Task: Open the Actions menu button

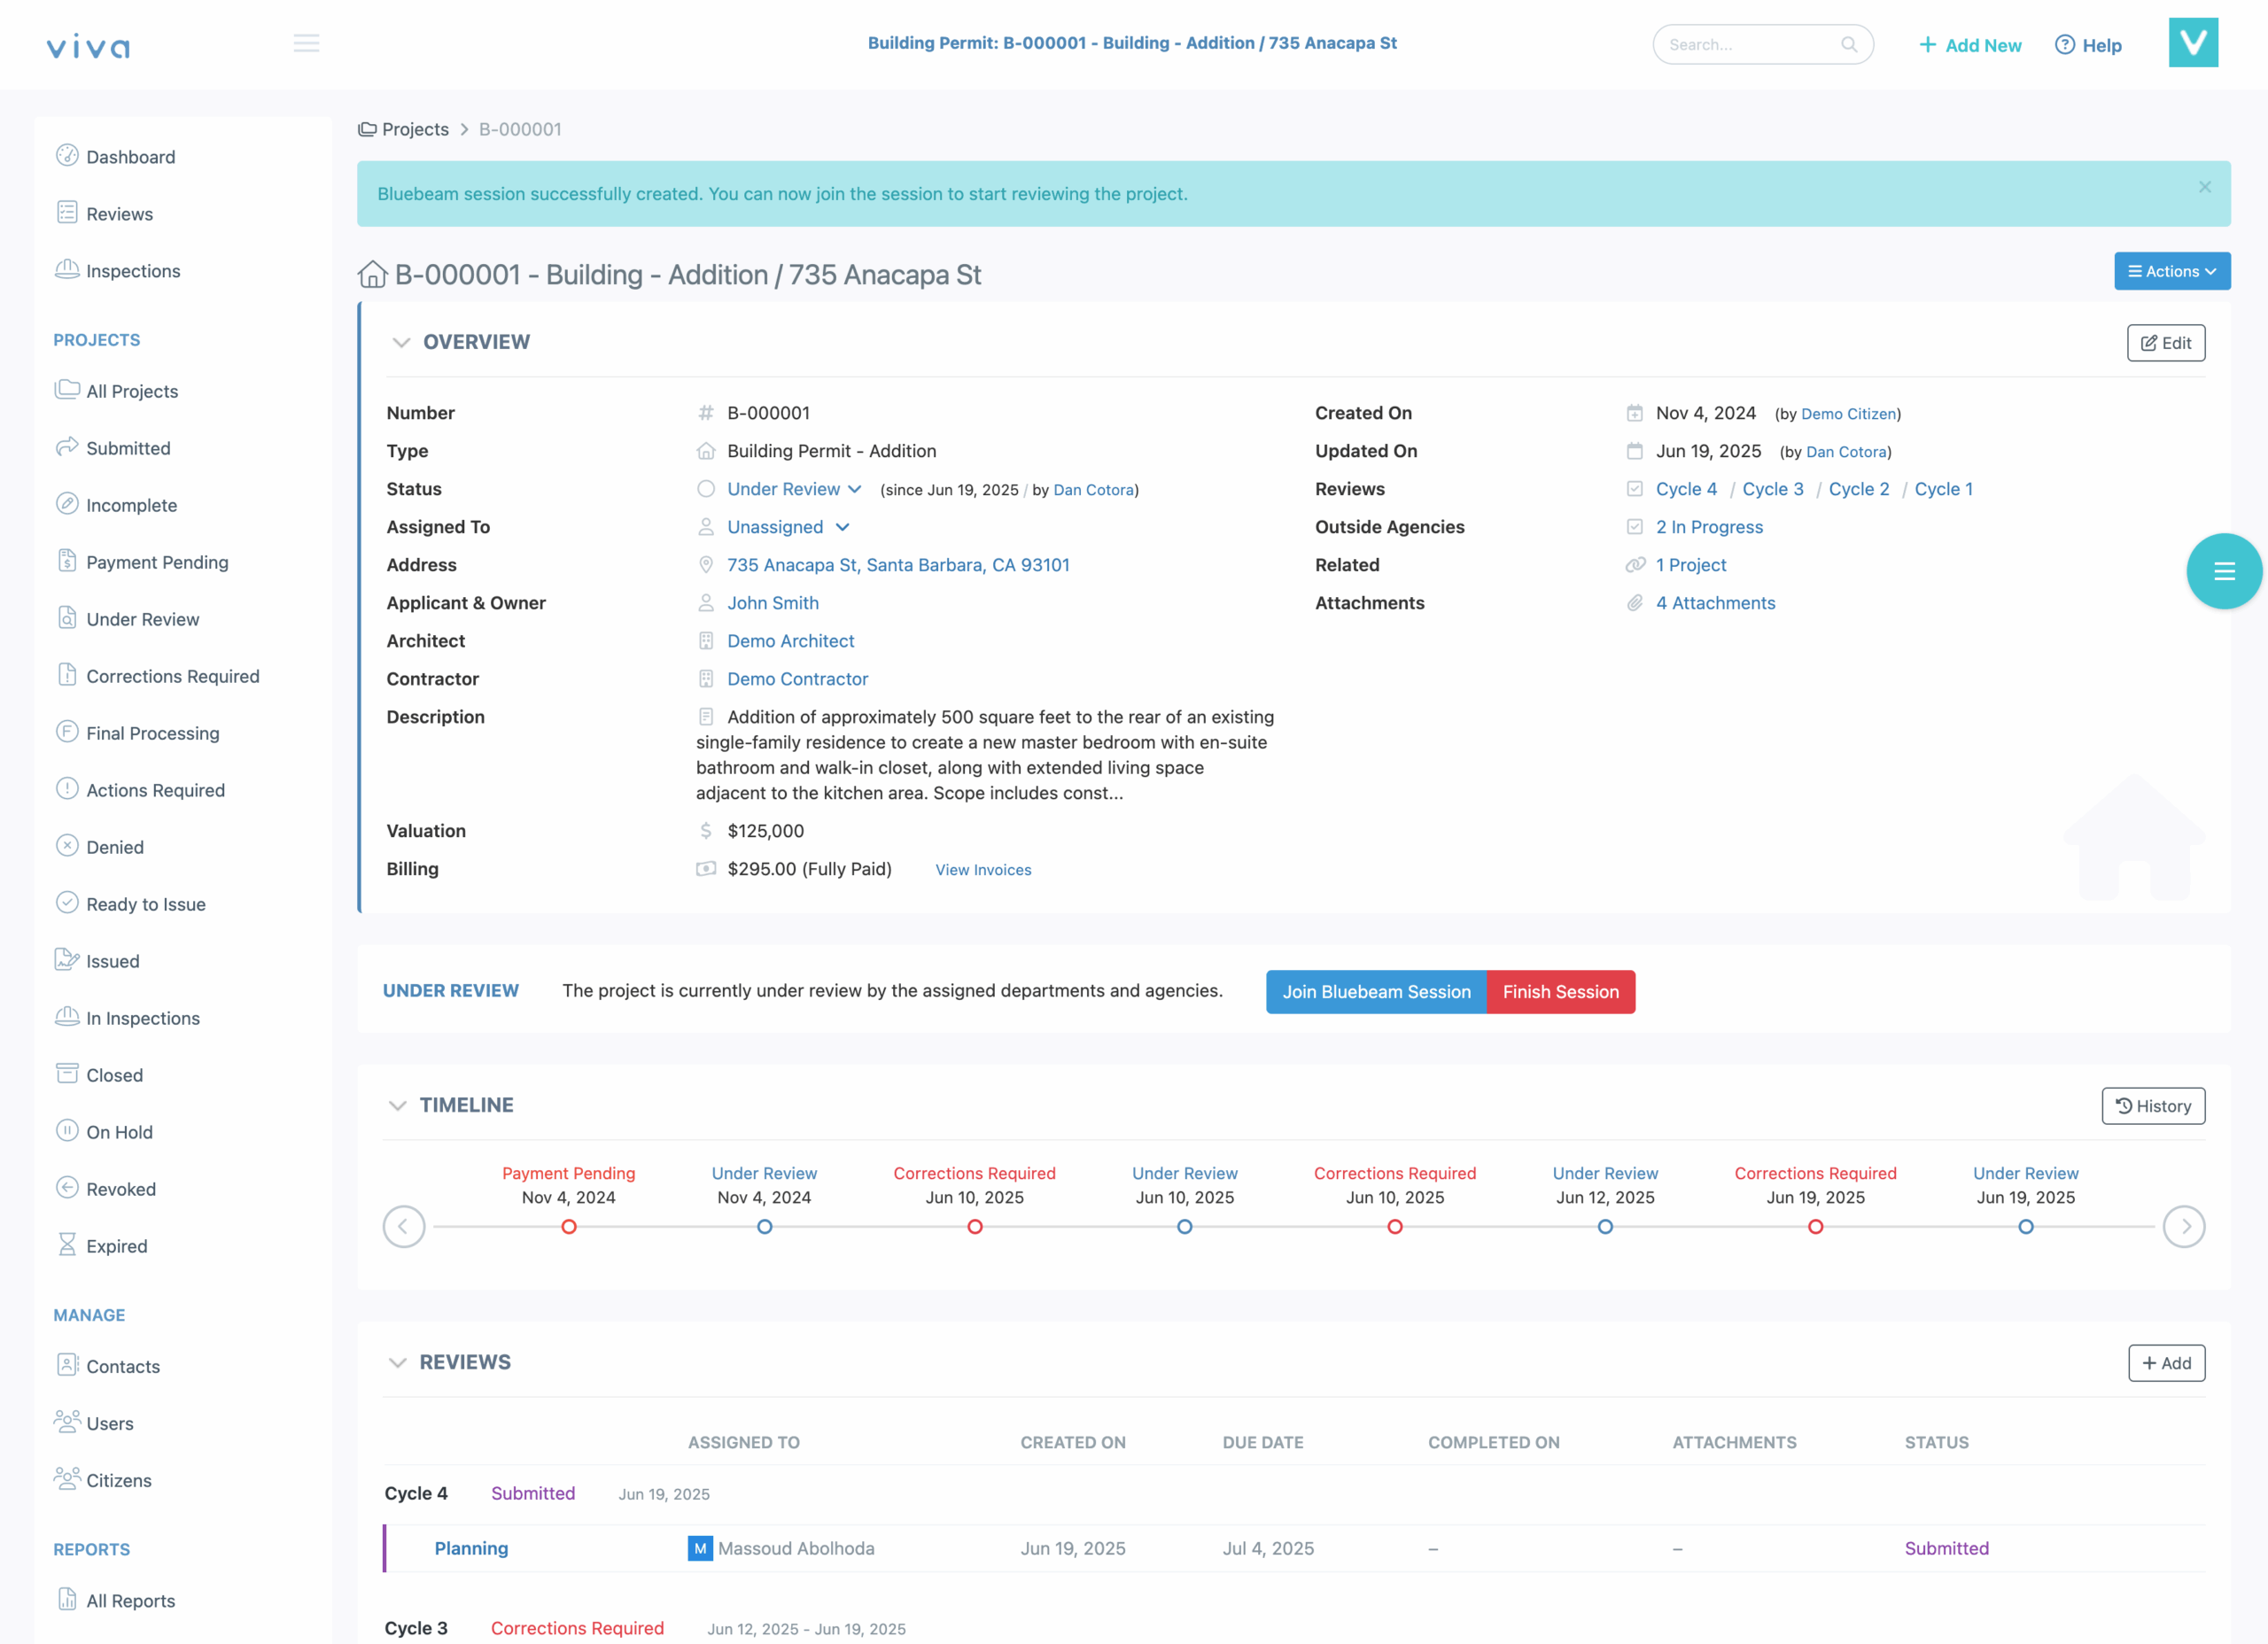Action: tap(2171, 271)
